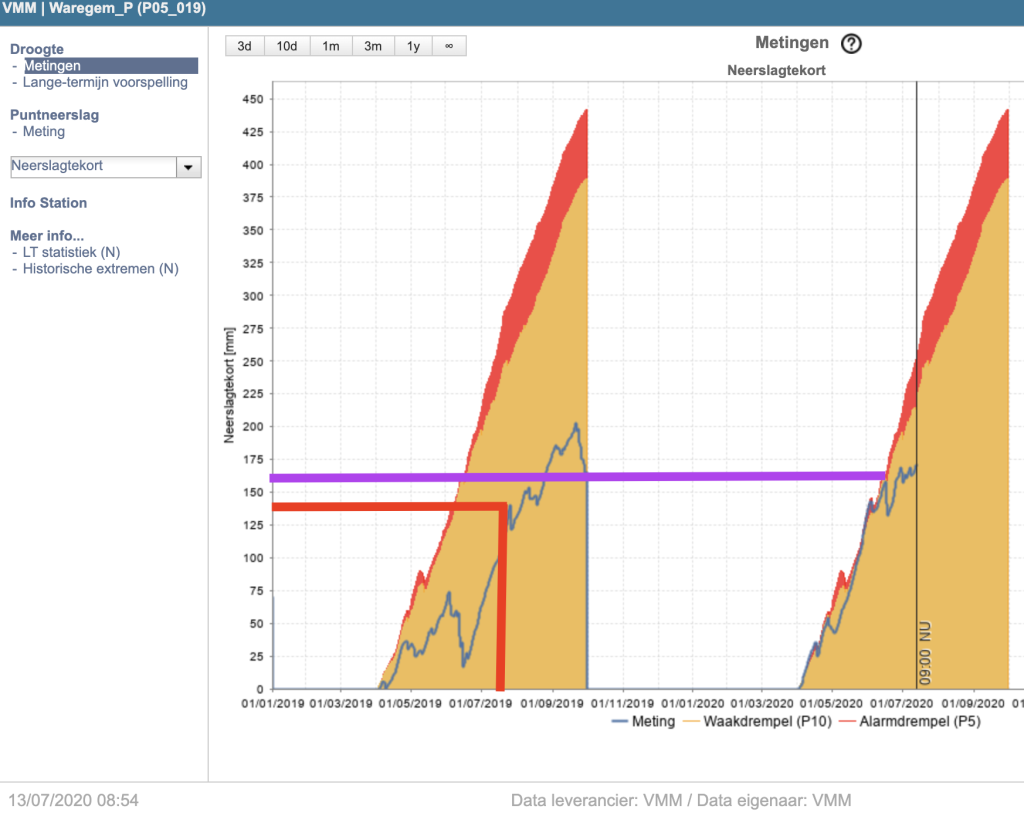Open the Metingen help question-mark icon
Screen dimensions: 1024x819
[x=851, y=44]
